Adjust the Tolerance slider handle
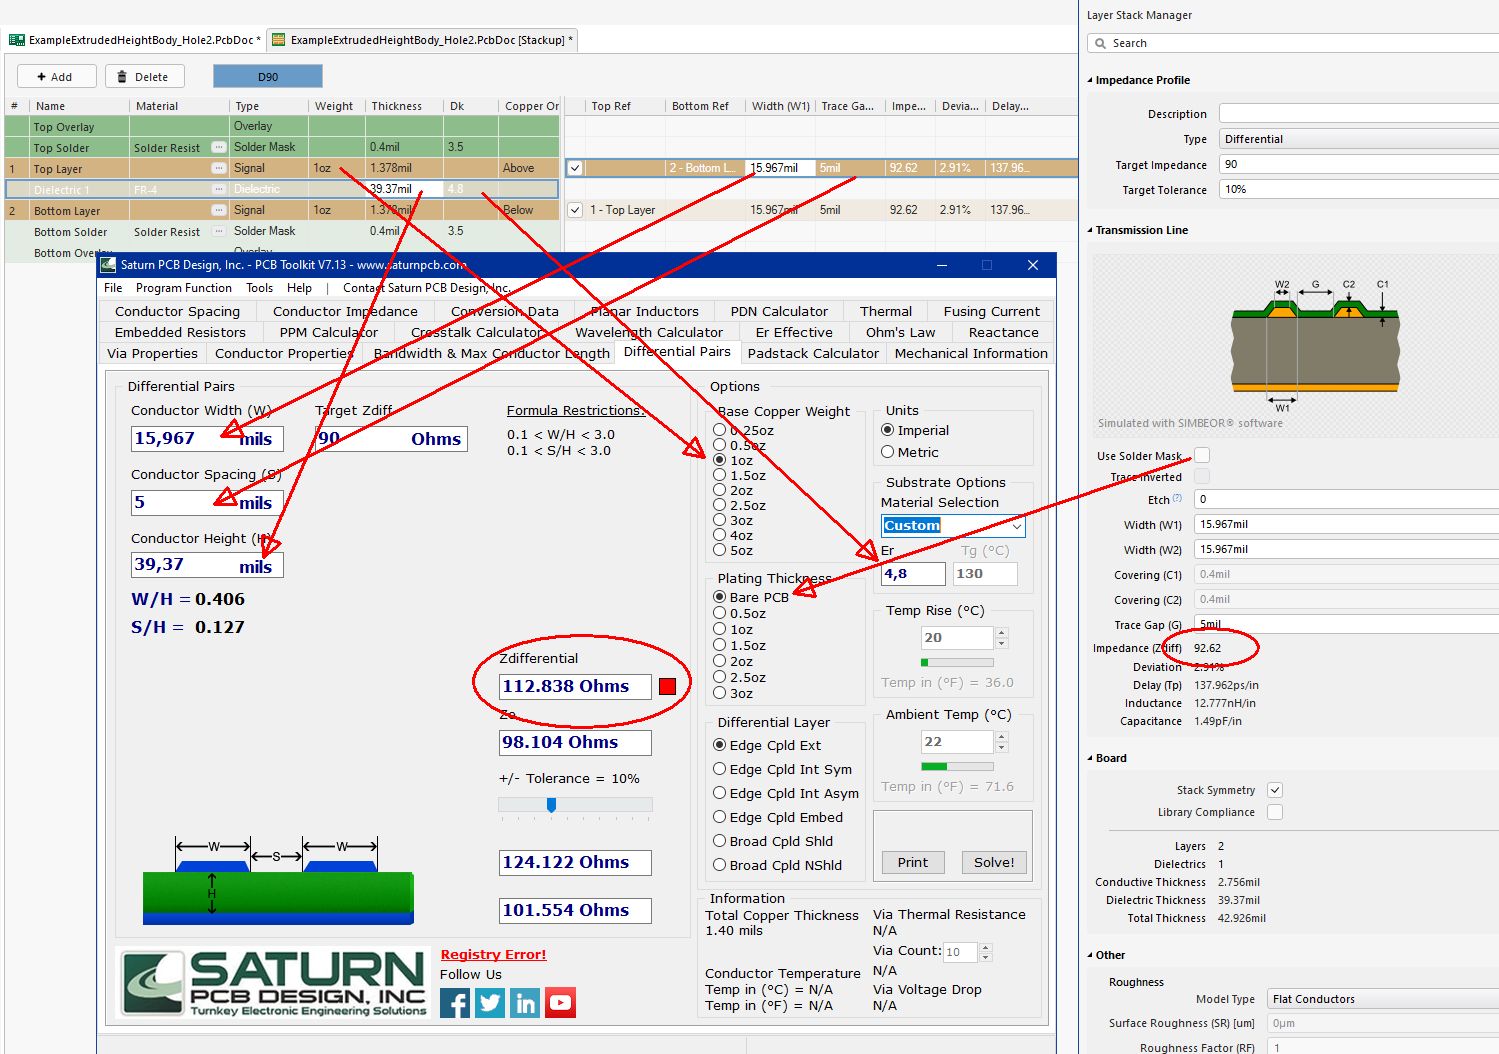1499x1054 pixels. coord(551,805)
